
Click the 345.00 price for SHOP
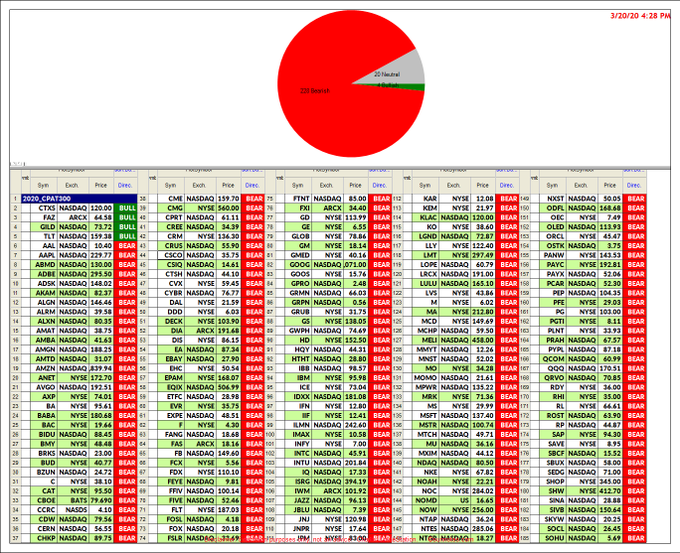click(x=610, y=481)
